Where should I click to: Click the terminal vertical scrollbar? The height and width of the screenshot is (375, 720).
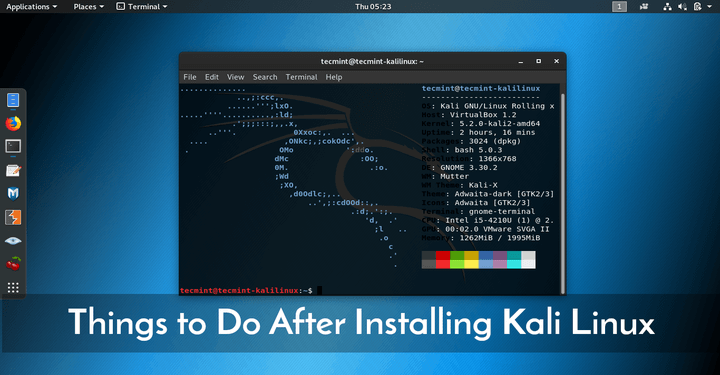pyautogui.click(x=562, y=193)
